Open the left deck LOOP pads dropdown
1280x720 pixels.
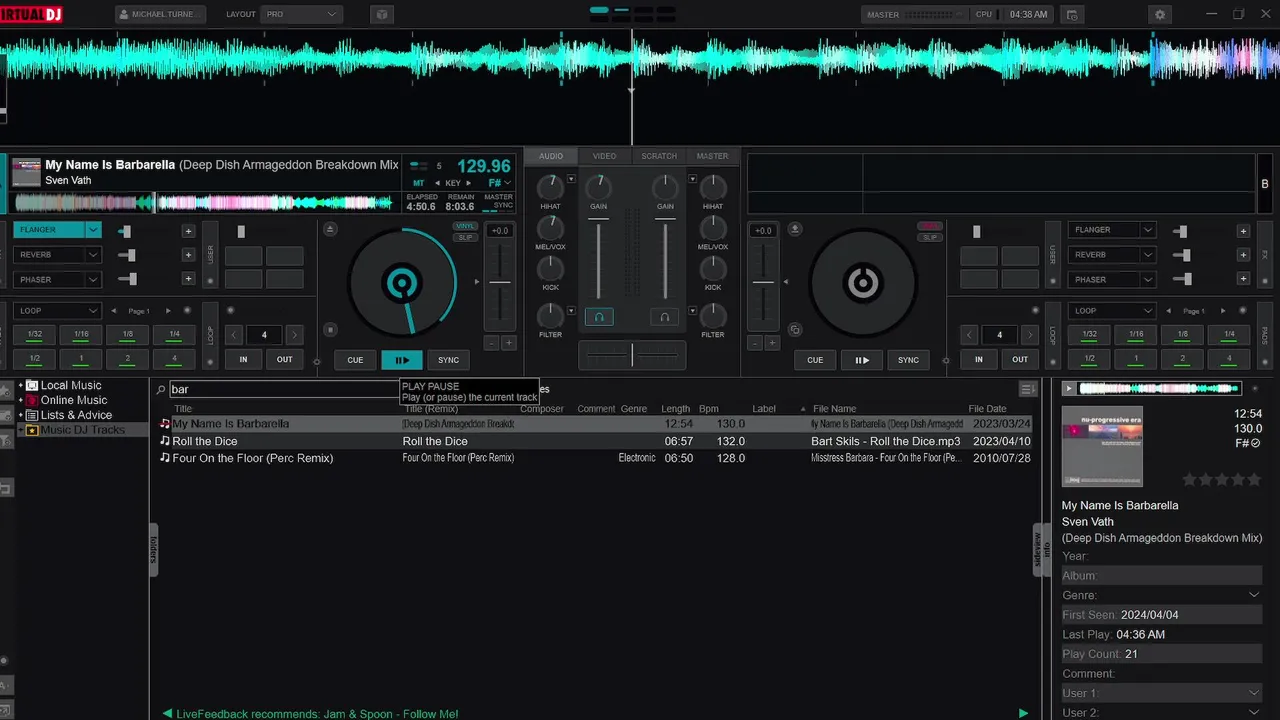tap(58, 311)
